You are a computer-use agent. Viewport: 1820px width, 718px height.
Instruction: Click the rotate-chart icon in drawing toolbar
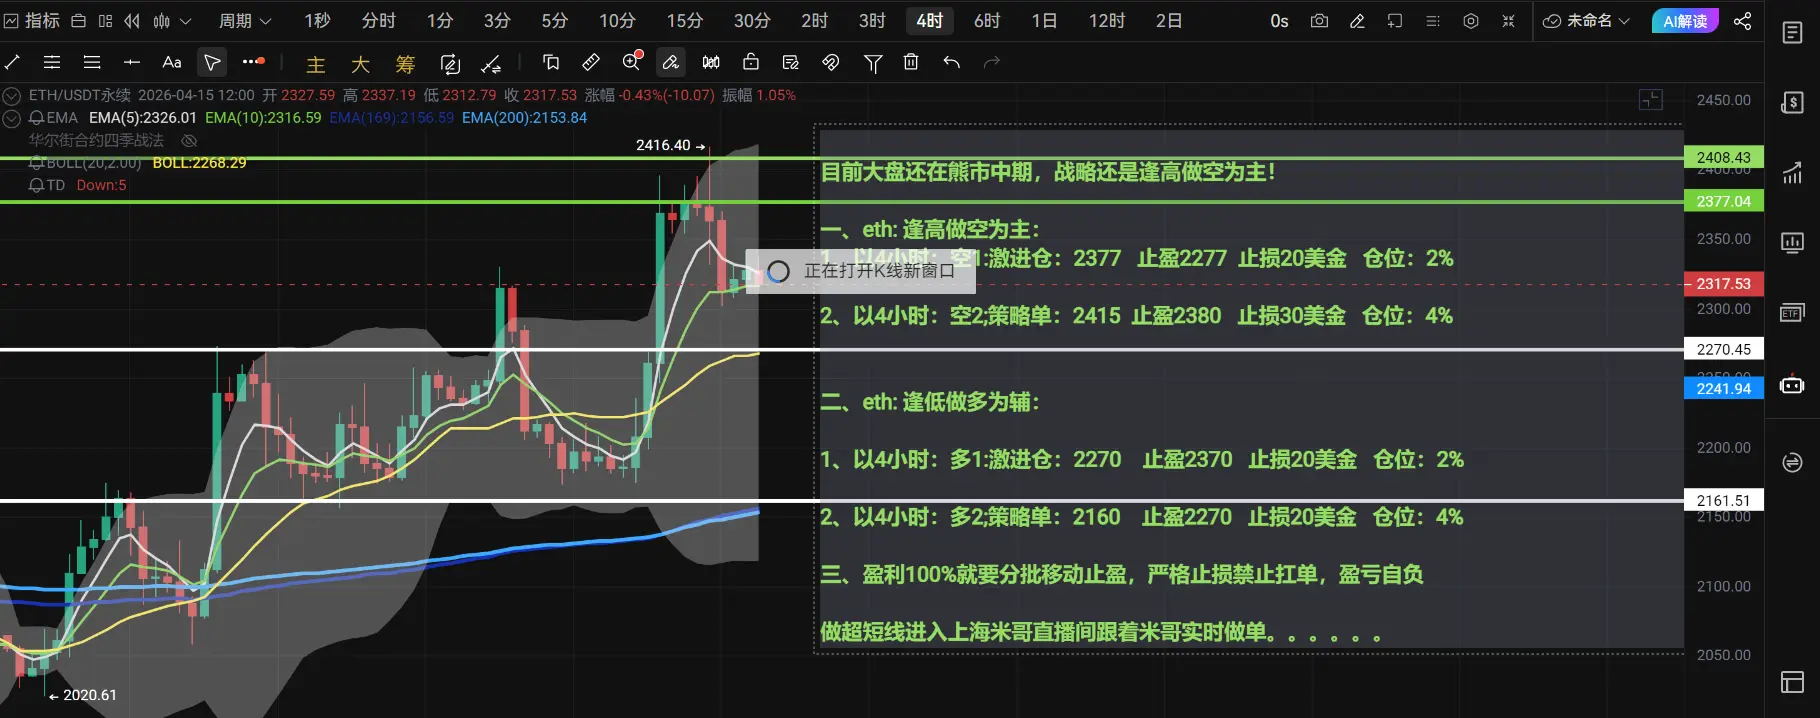click(450, 64)
